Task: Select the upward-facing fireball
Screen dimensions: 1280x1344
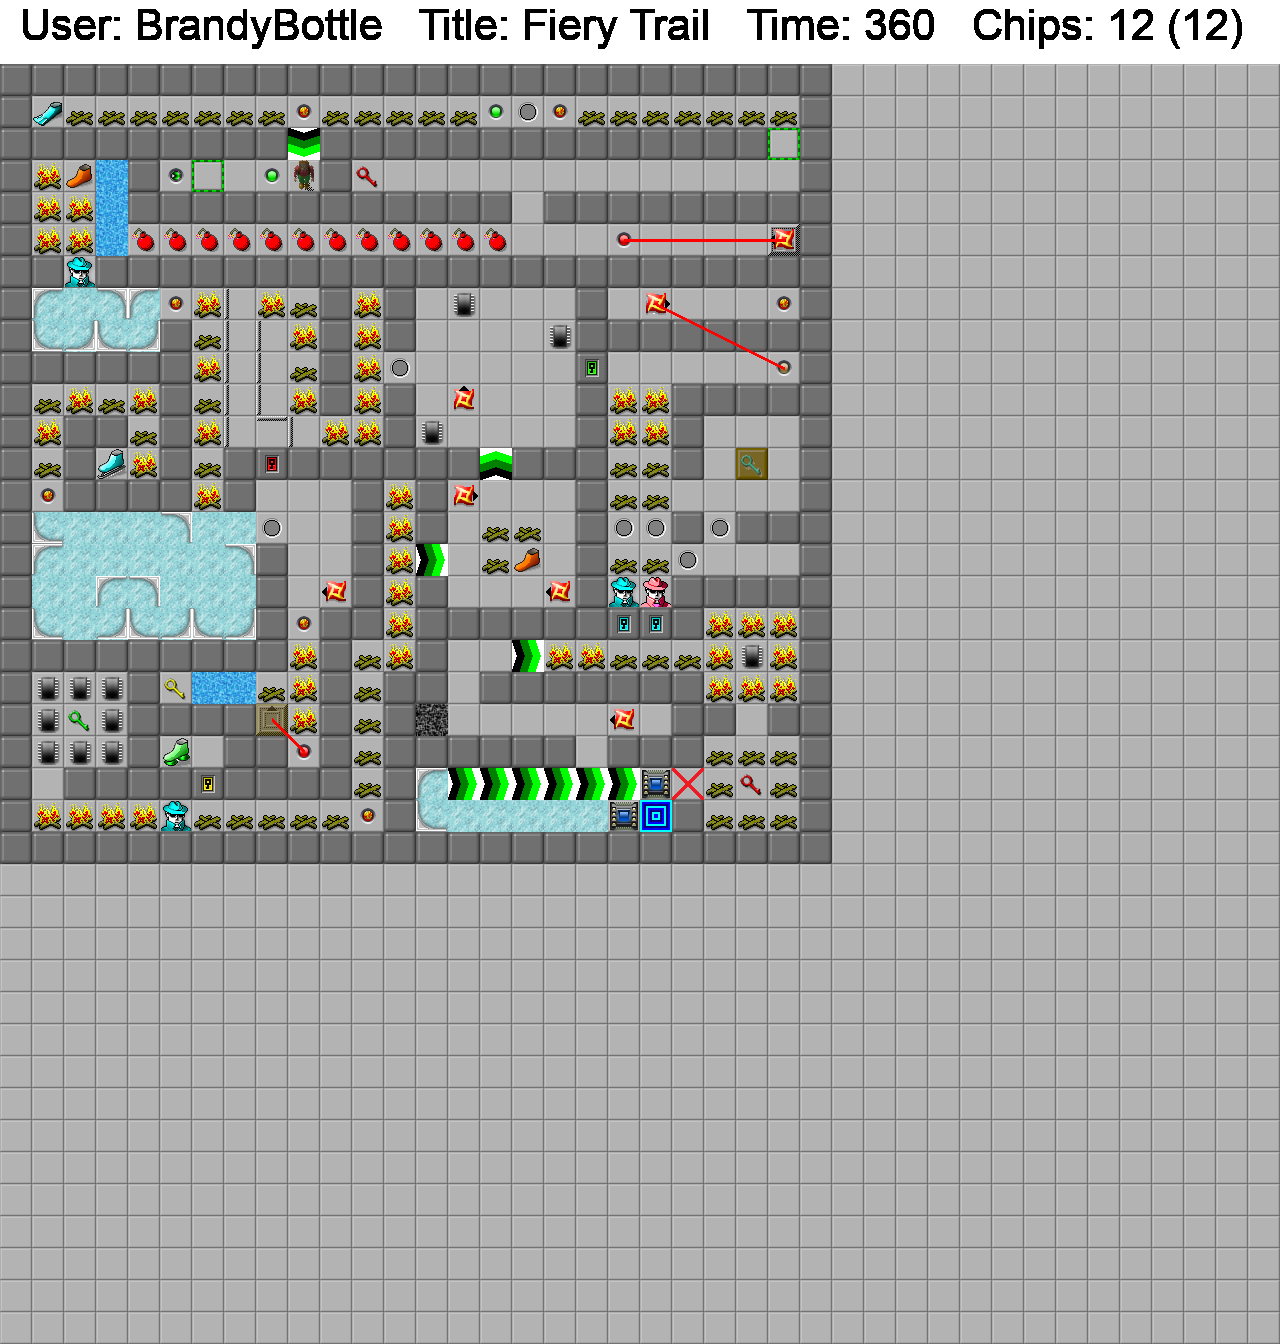Action: pos(464,400)
